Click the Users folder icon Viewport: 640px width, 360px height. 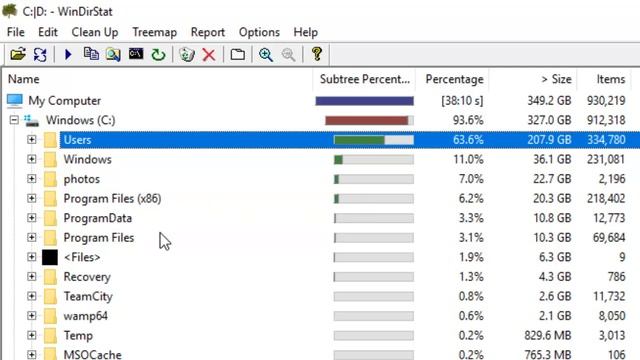coord(50,140)
